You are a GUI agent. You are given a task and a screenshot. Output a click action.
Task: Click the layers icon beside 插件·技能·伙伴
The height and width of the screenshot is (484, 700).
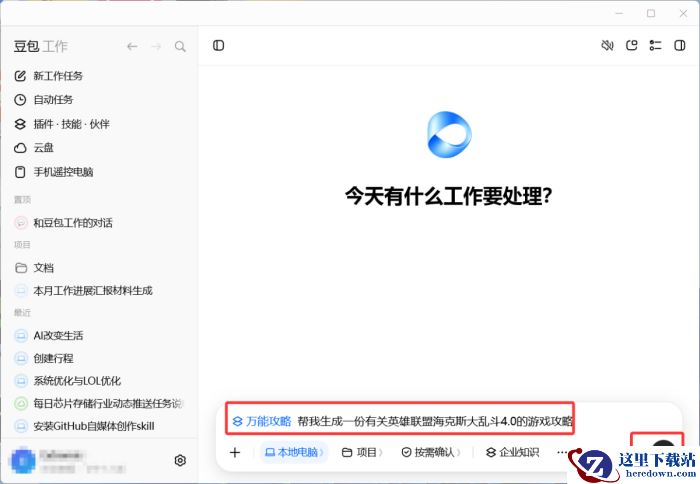[21, 124]
